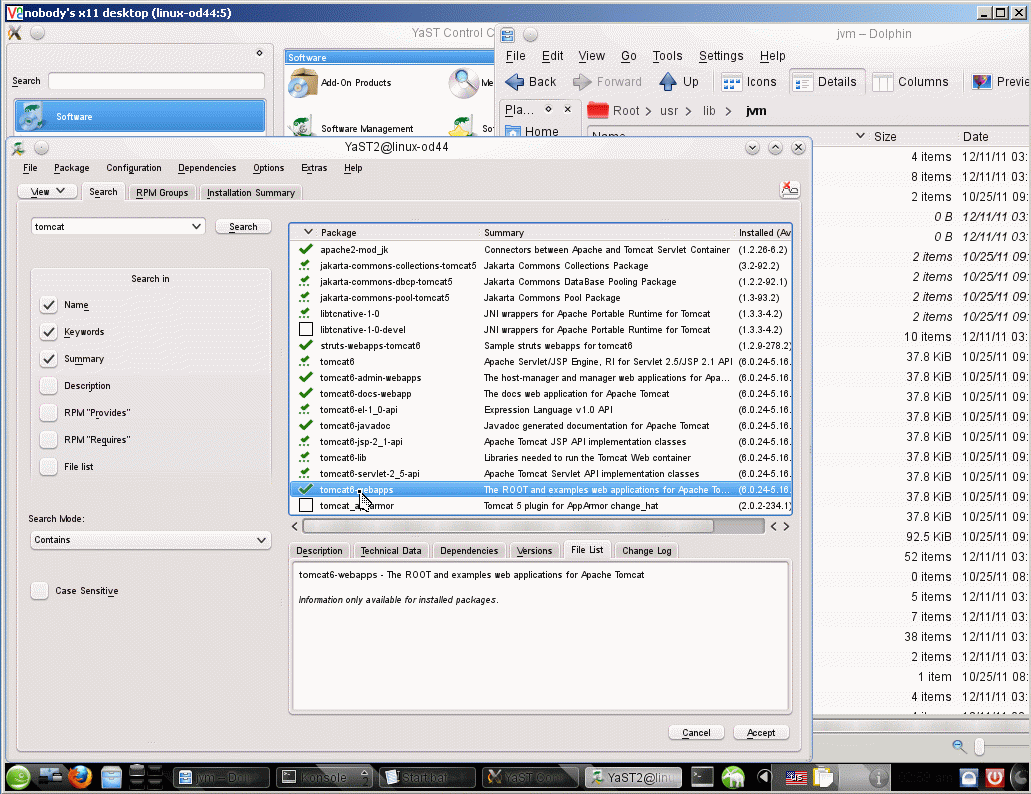Click status icon of tomcat6-admin-webapps package
Image resolution: width=1031 pixels, height=794 pixels.
click(x=305, y=377)
